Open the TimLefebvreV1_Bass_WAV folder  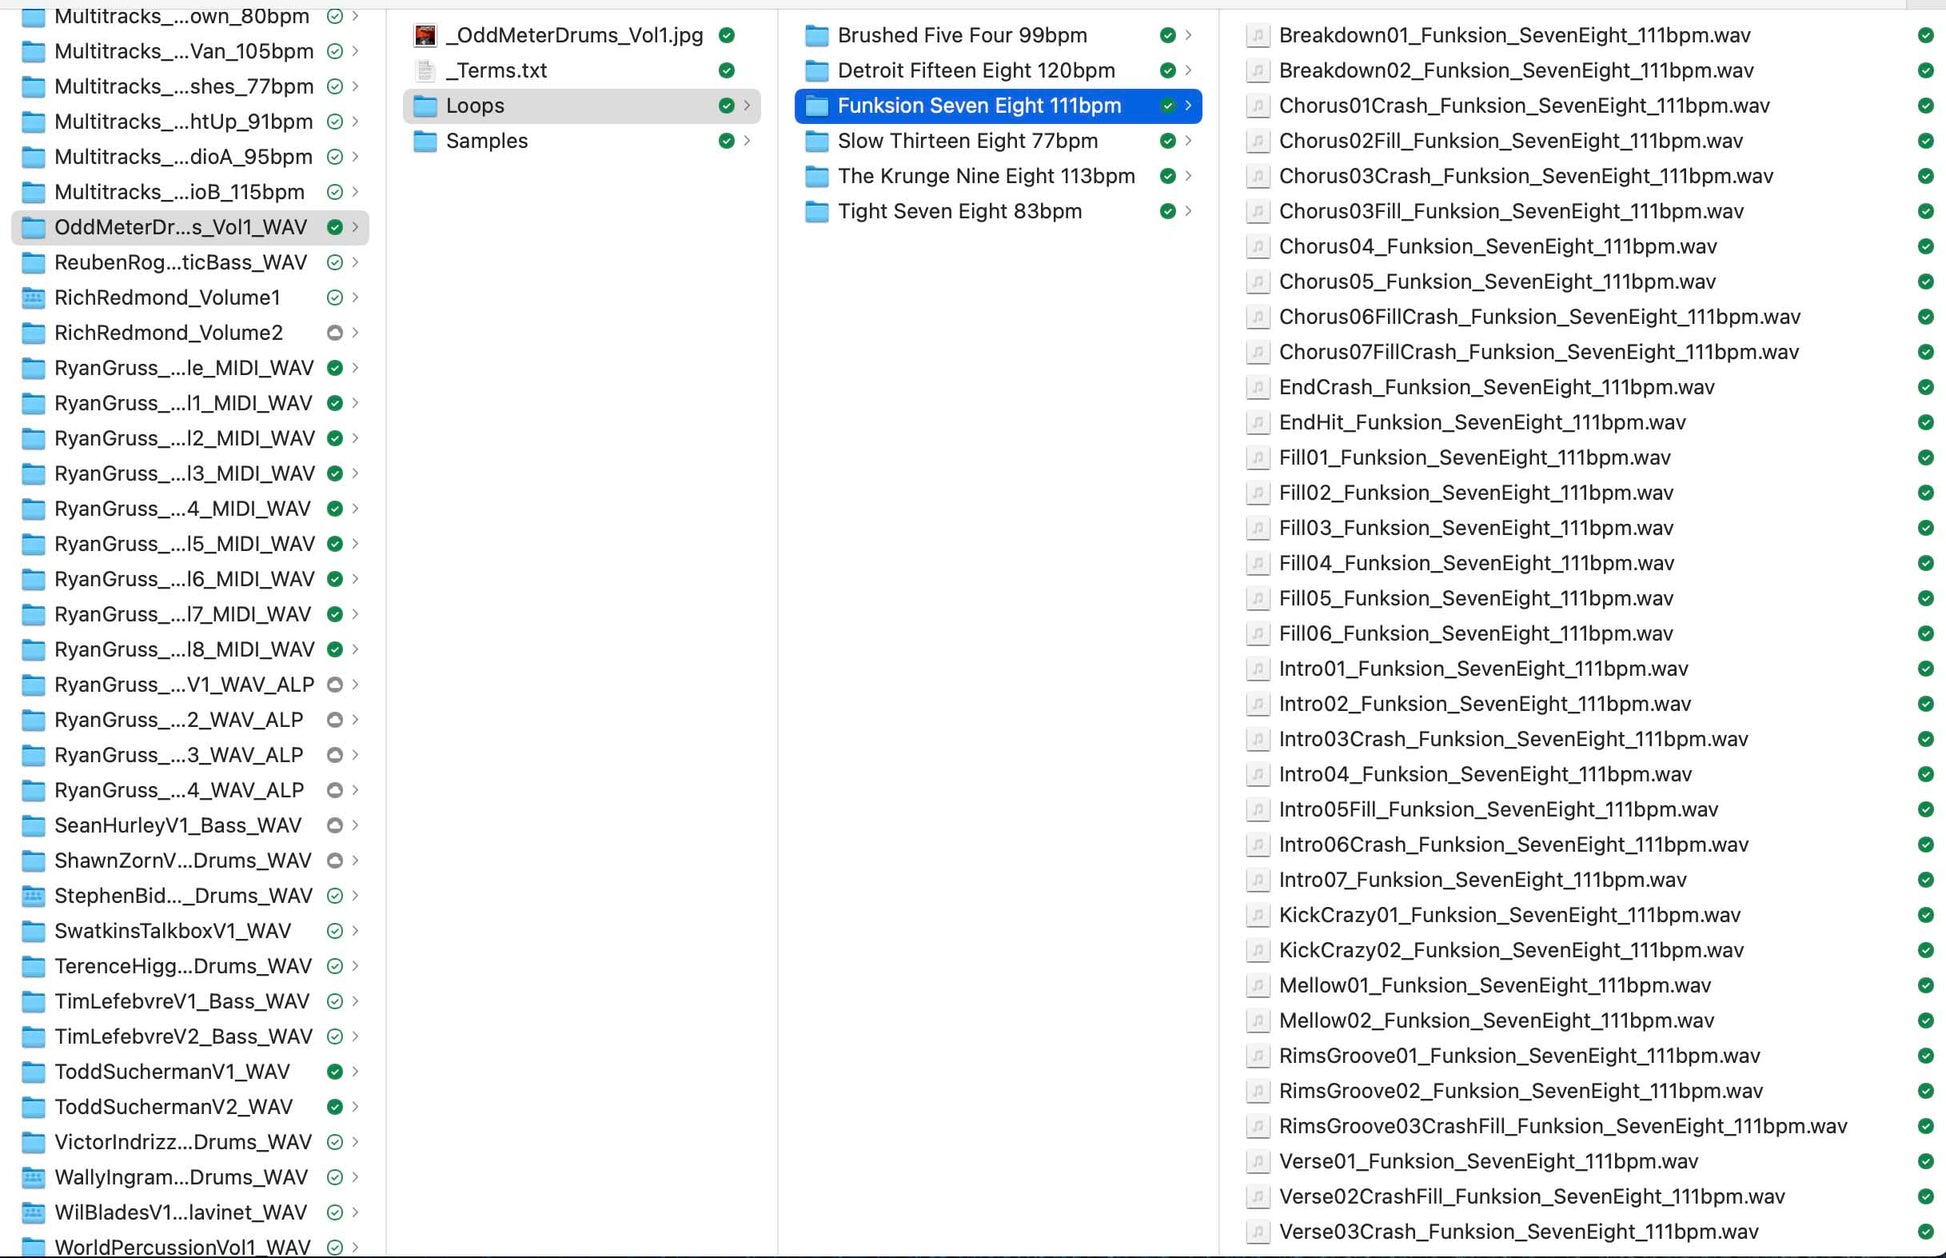click(x=181, y=1001)
